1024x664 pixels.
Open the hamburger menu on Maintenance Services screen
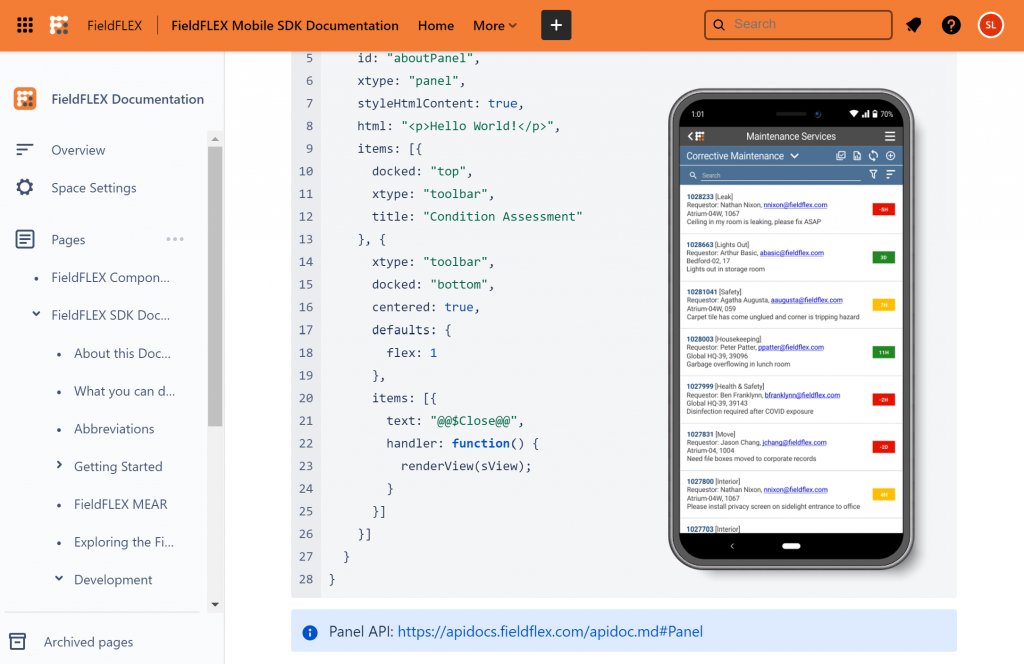pos(889,136)
